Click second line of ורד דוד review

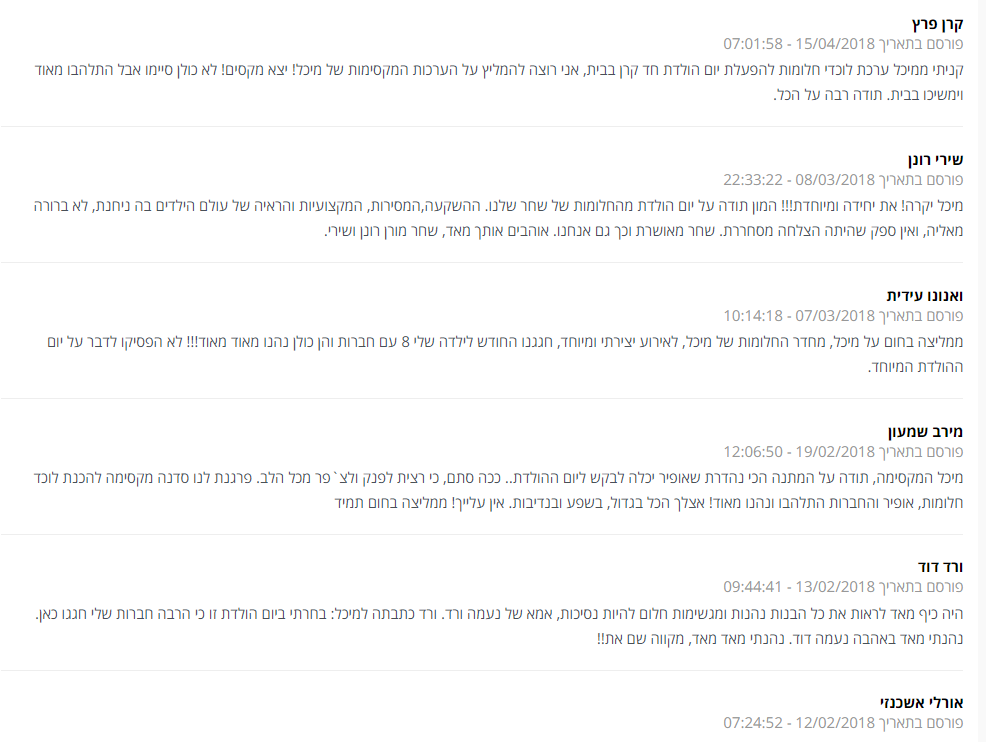point(780,639)
